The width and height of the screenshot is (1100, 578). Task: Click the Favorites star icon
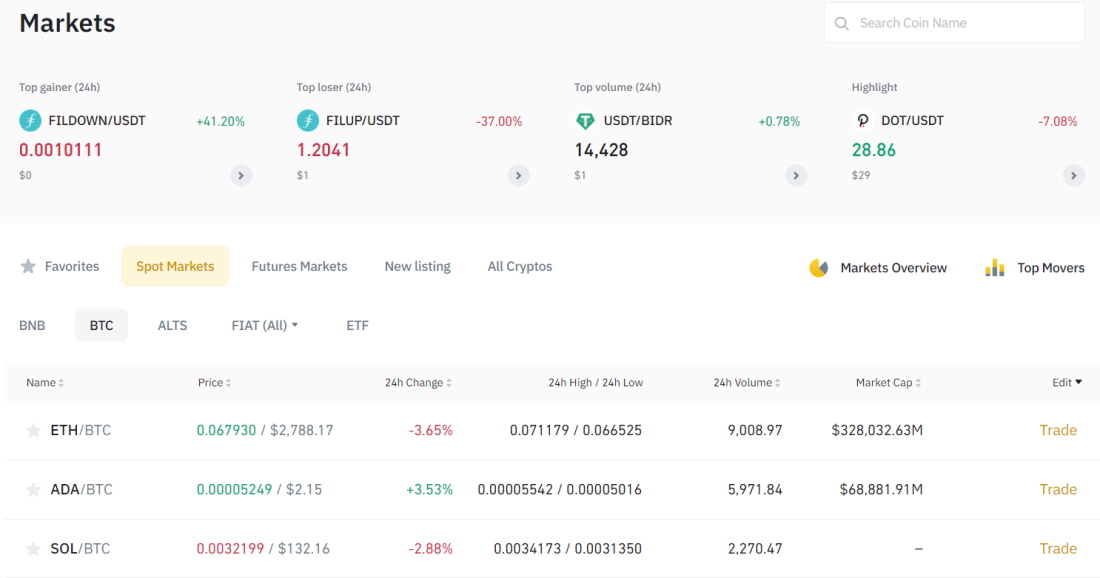click(x=28, y=266)
